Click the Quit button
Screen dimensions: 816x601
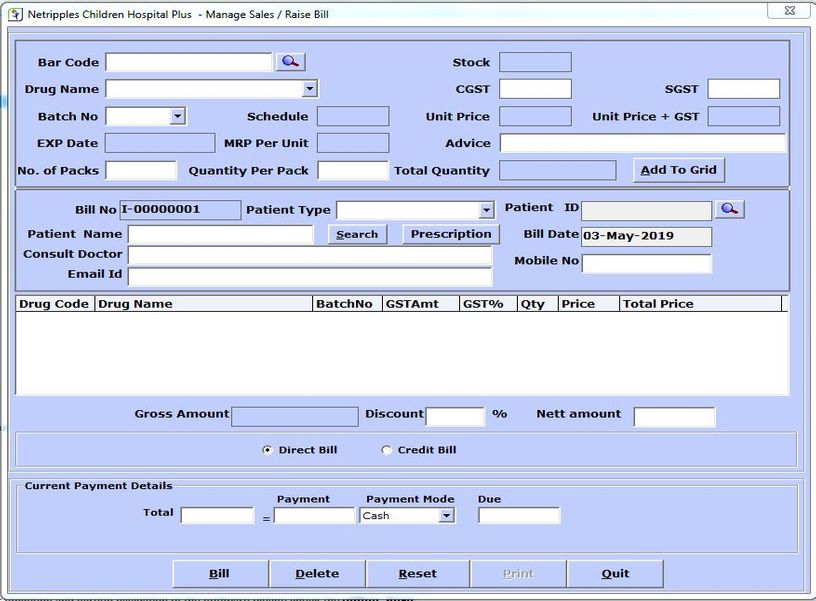tap(615, 573)
